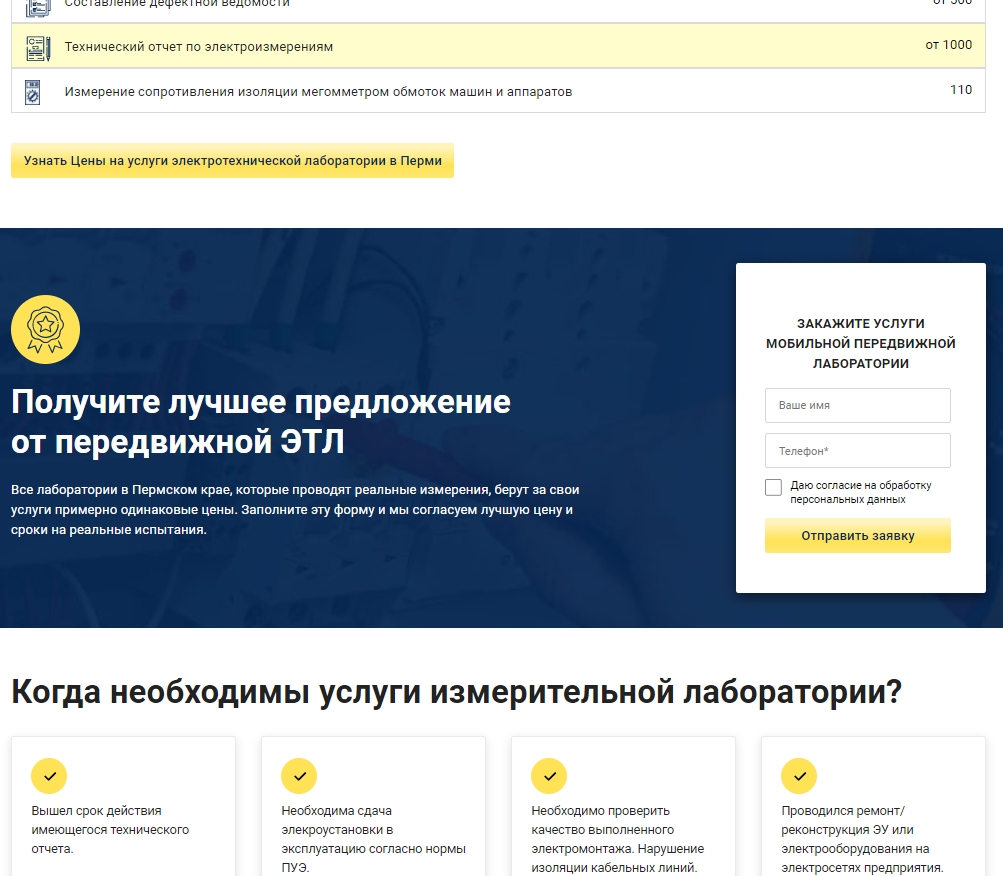Click checkmark icon on repair/reconstruction card
This screenshot has width=1003, height=876.
click(x=799, y=776)
